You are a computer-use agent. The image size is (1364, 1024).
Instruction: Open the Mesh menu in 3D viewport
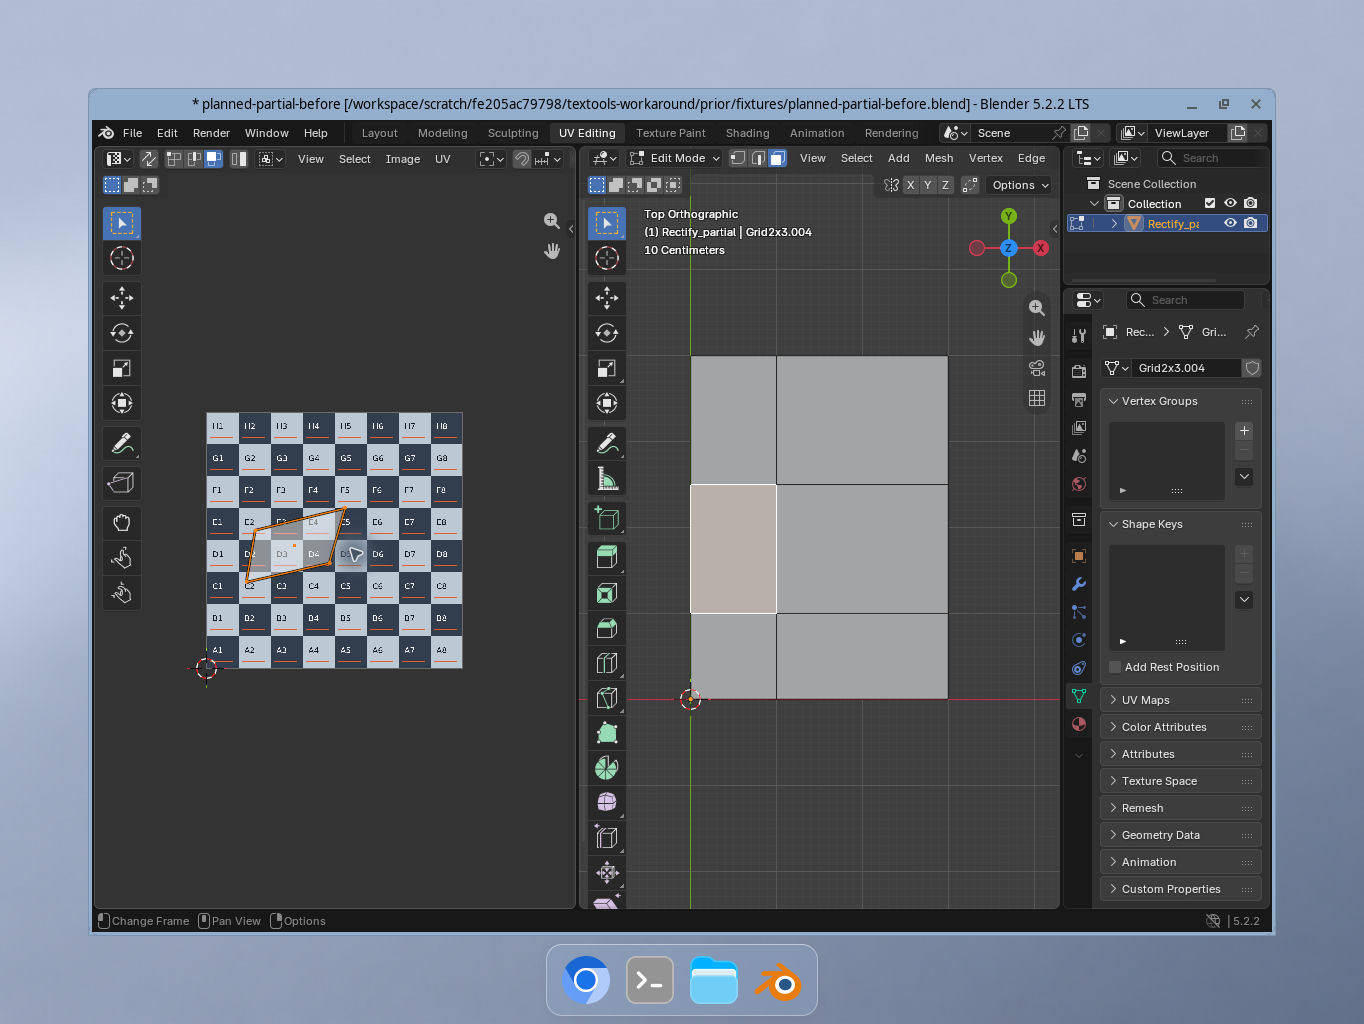click(939, 158)
